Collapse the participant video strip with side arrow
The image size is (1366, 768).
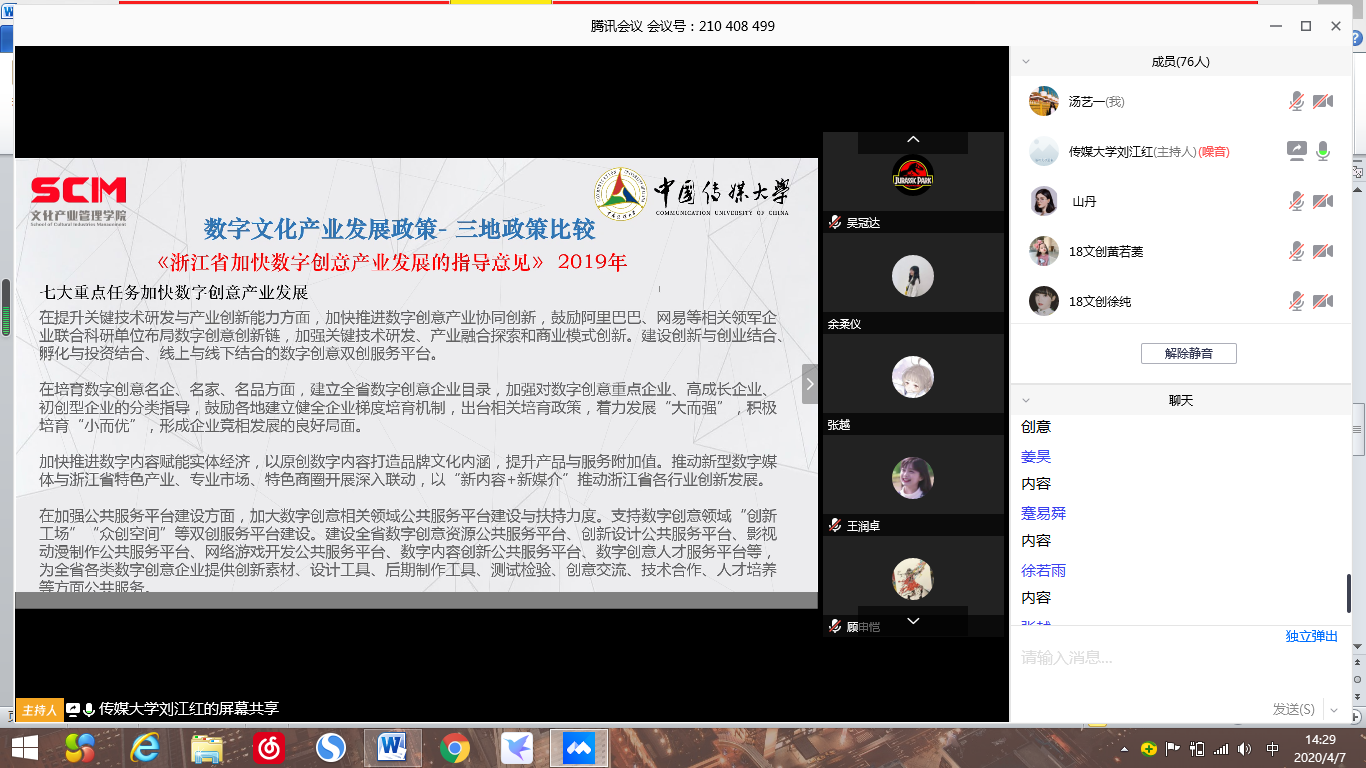pos(810,383)
